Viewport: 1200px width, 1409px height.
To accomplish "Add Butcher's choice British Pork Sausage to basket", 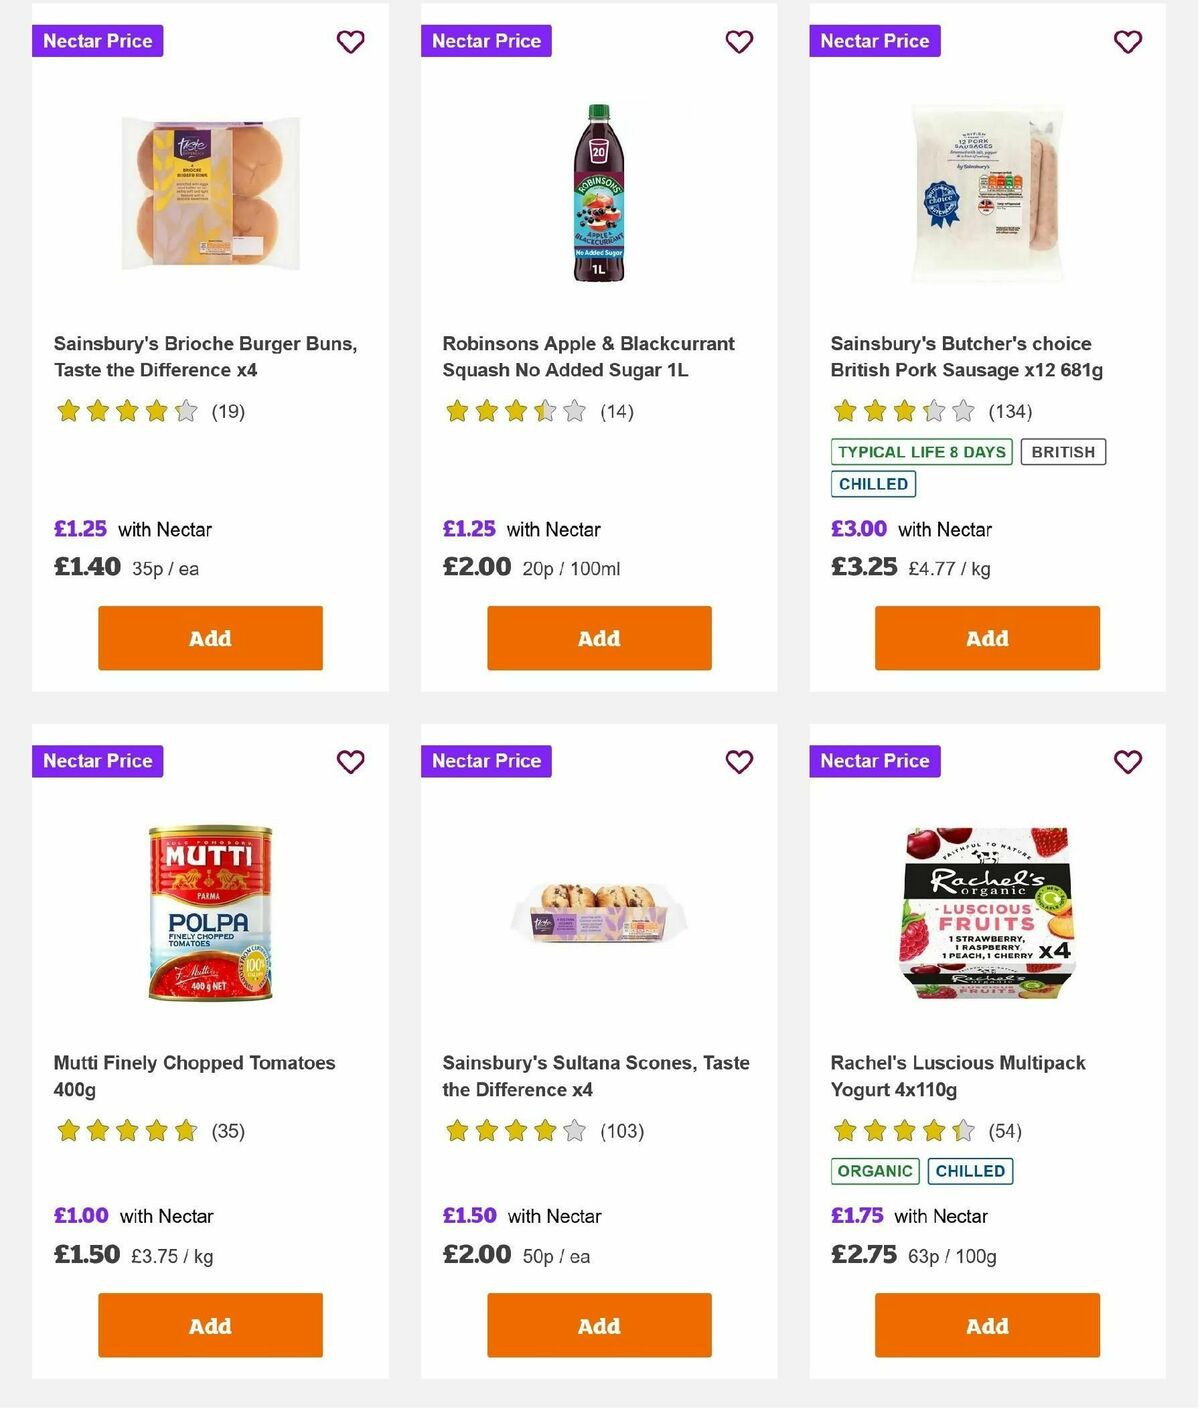I will [x=986, y=637].
